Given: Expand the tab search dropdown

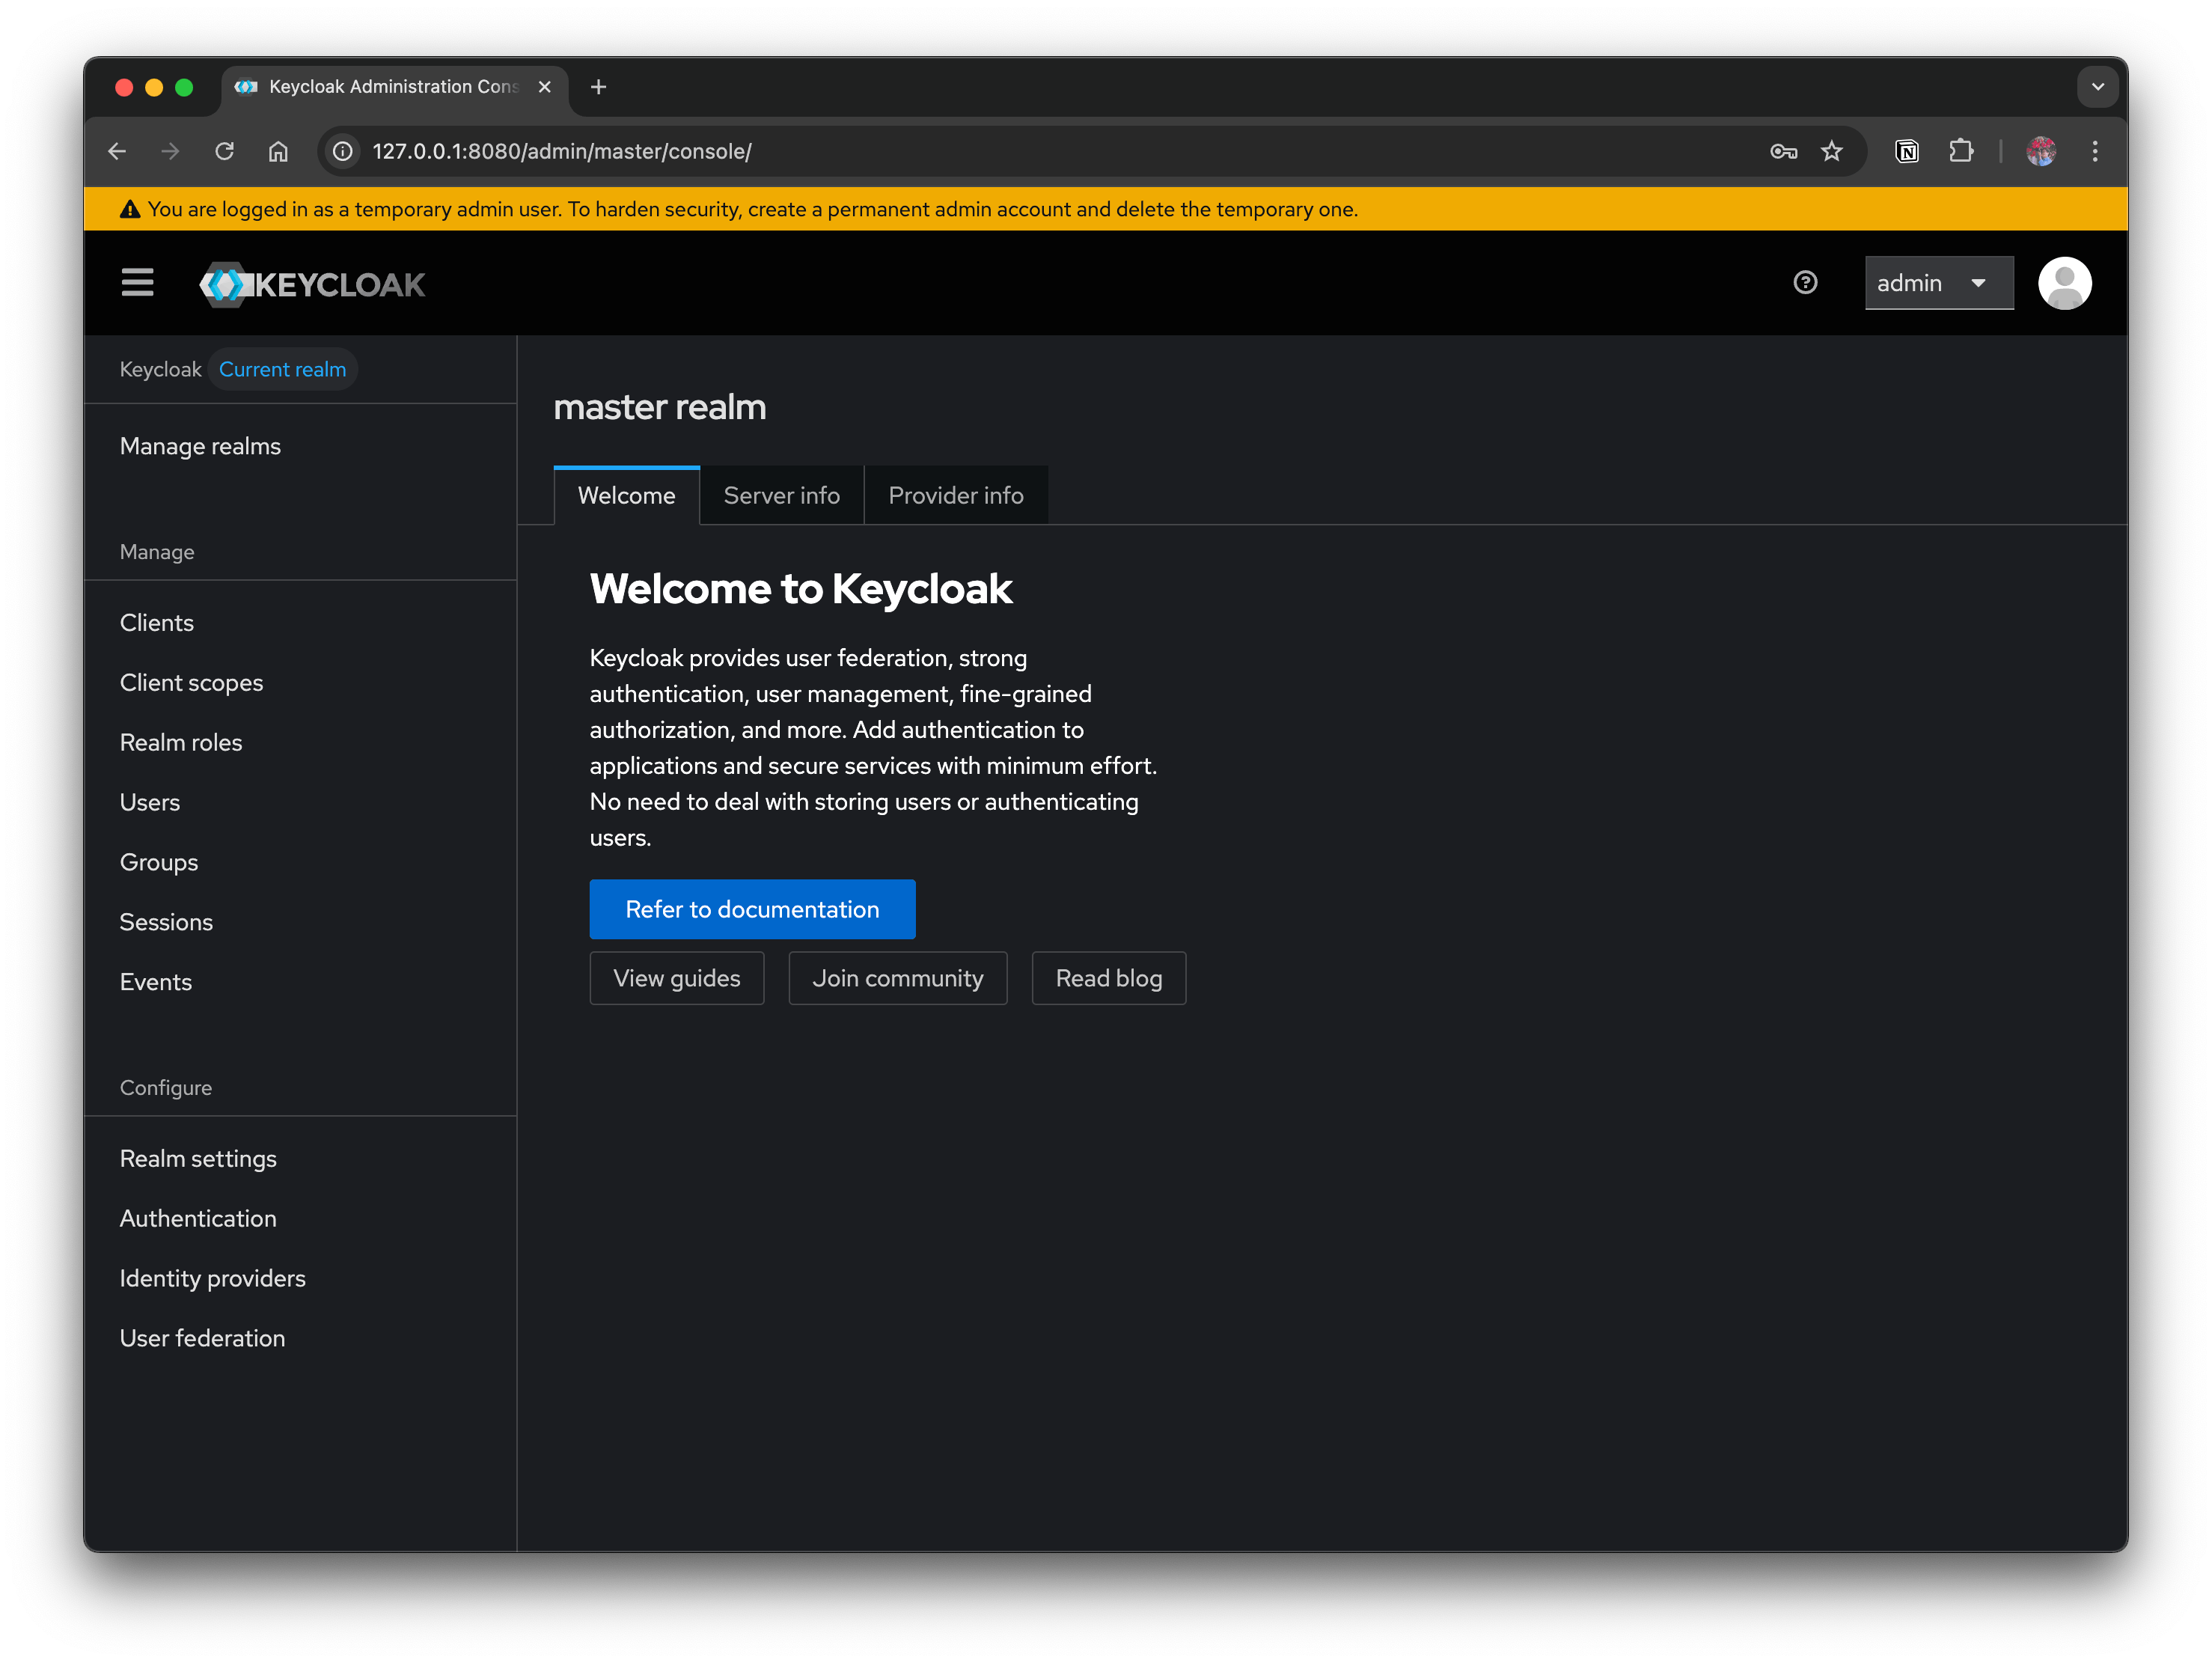Looking at the screenshot, I should (2097, 87).
